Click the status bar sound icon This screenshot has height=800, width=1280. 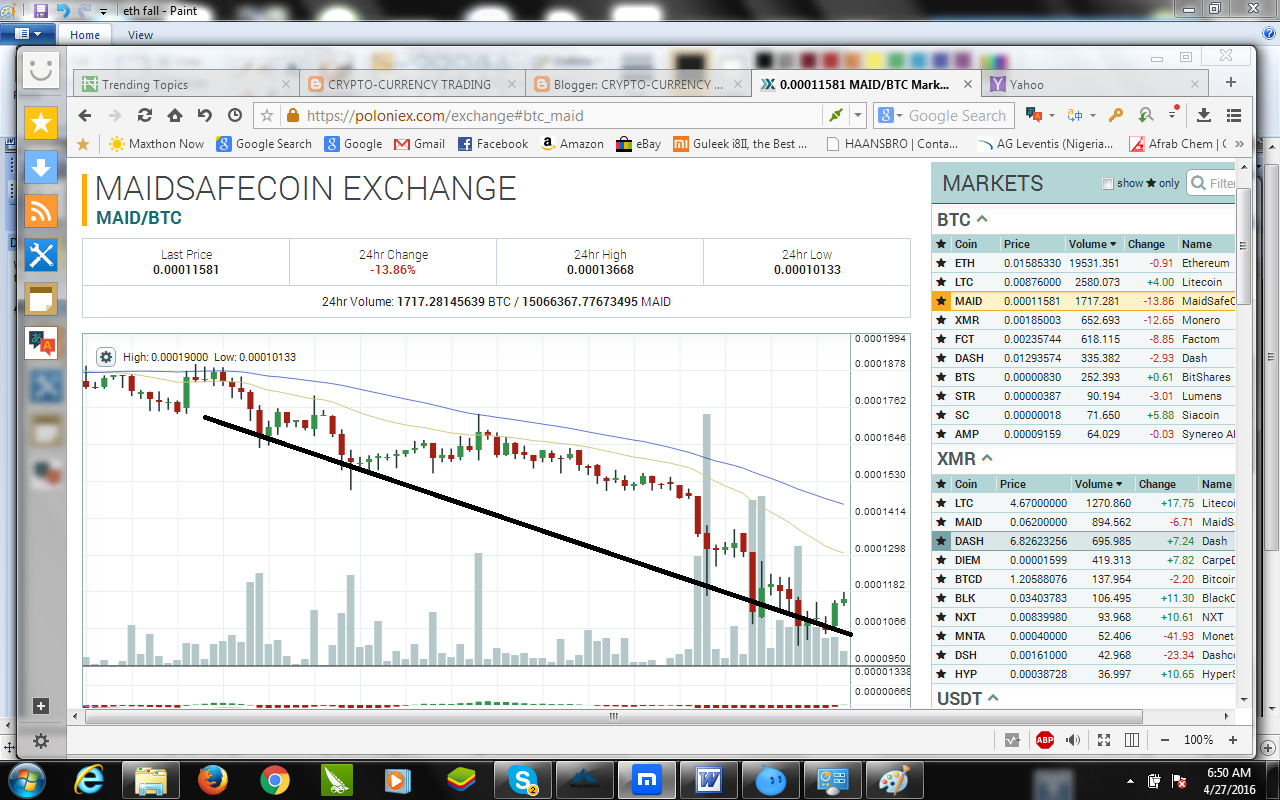1074,740
